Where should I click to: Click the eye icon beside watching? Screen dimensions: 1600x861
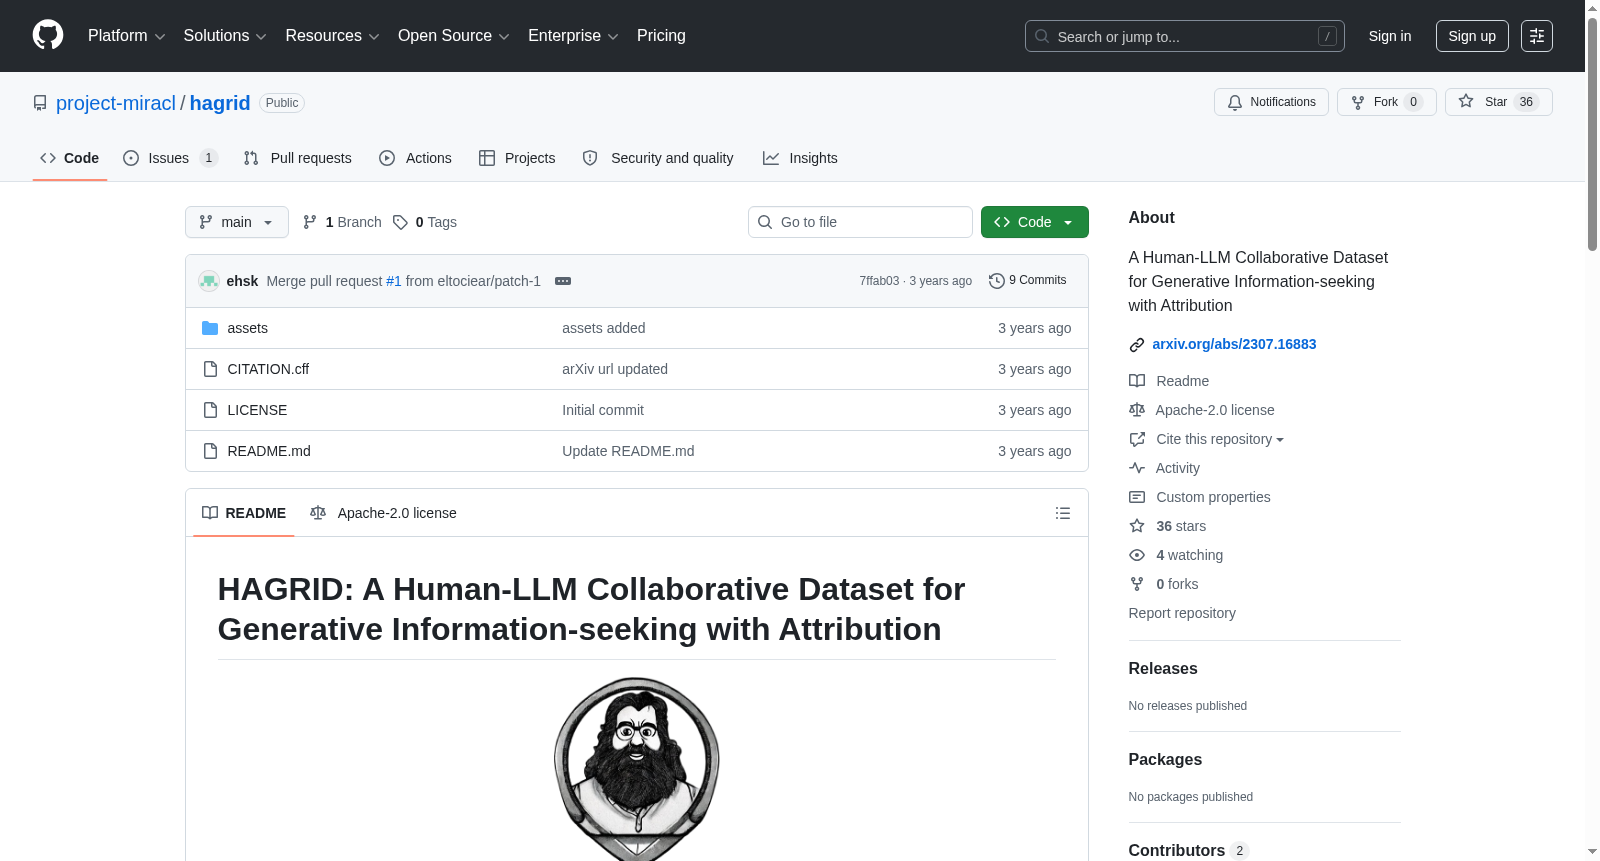pos(1137,555)
